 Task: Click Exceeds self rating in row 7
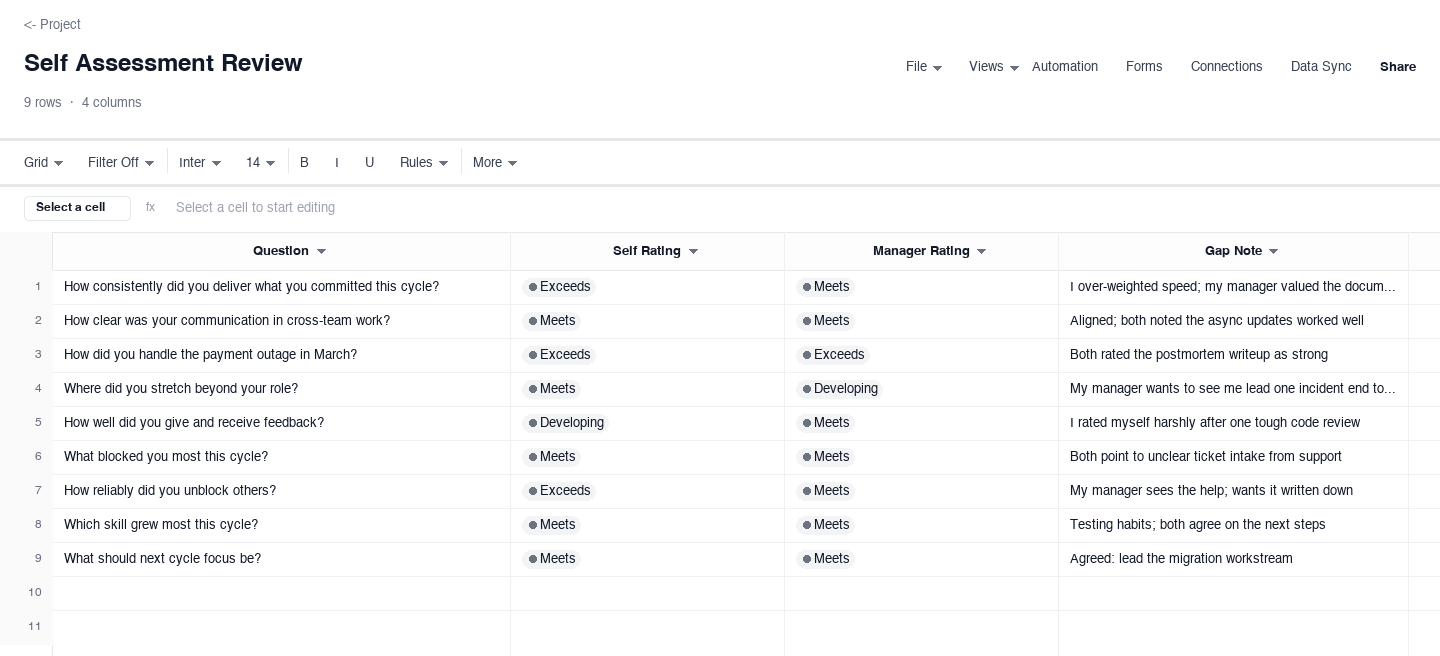point(558,491)
